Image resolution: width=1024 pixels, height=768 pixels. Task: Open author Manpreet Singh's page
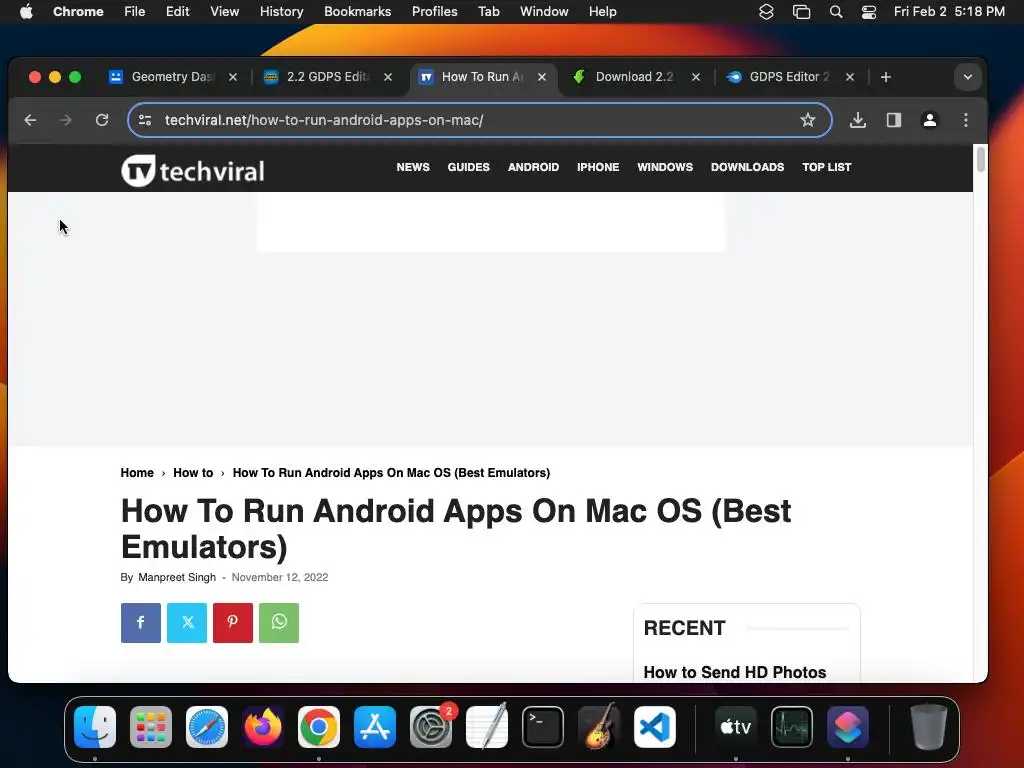(176, 577)
